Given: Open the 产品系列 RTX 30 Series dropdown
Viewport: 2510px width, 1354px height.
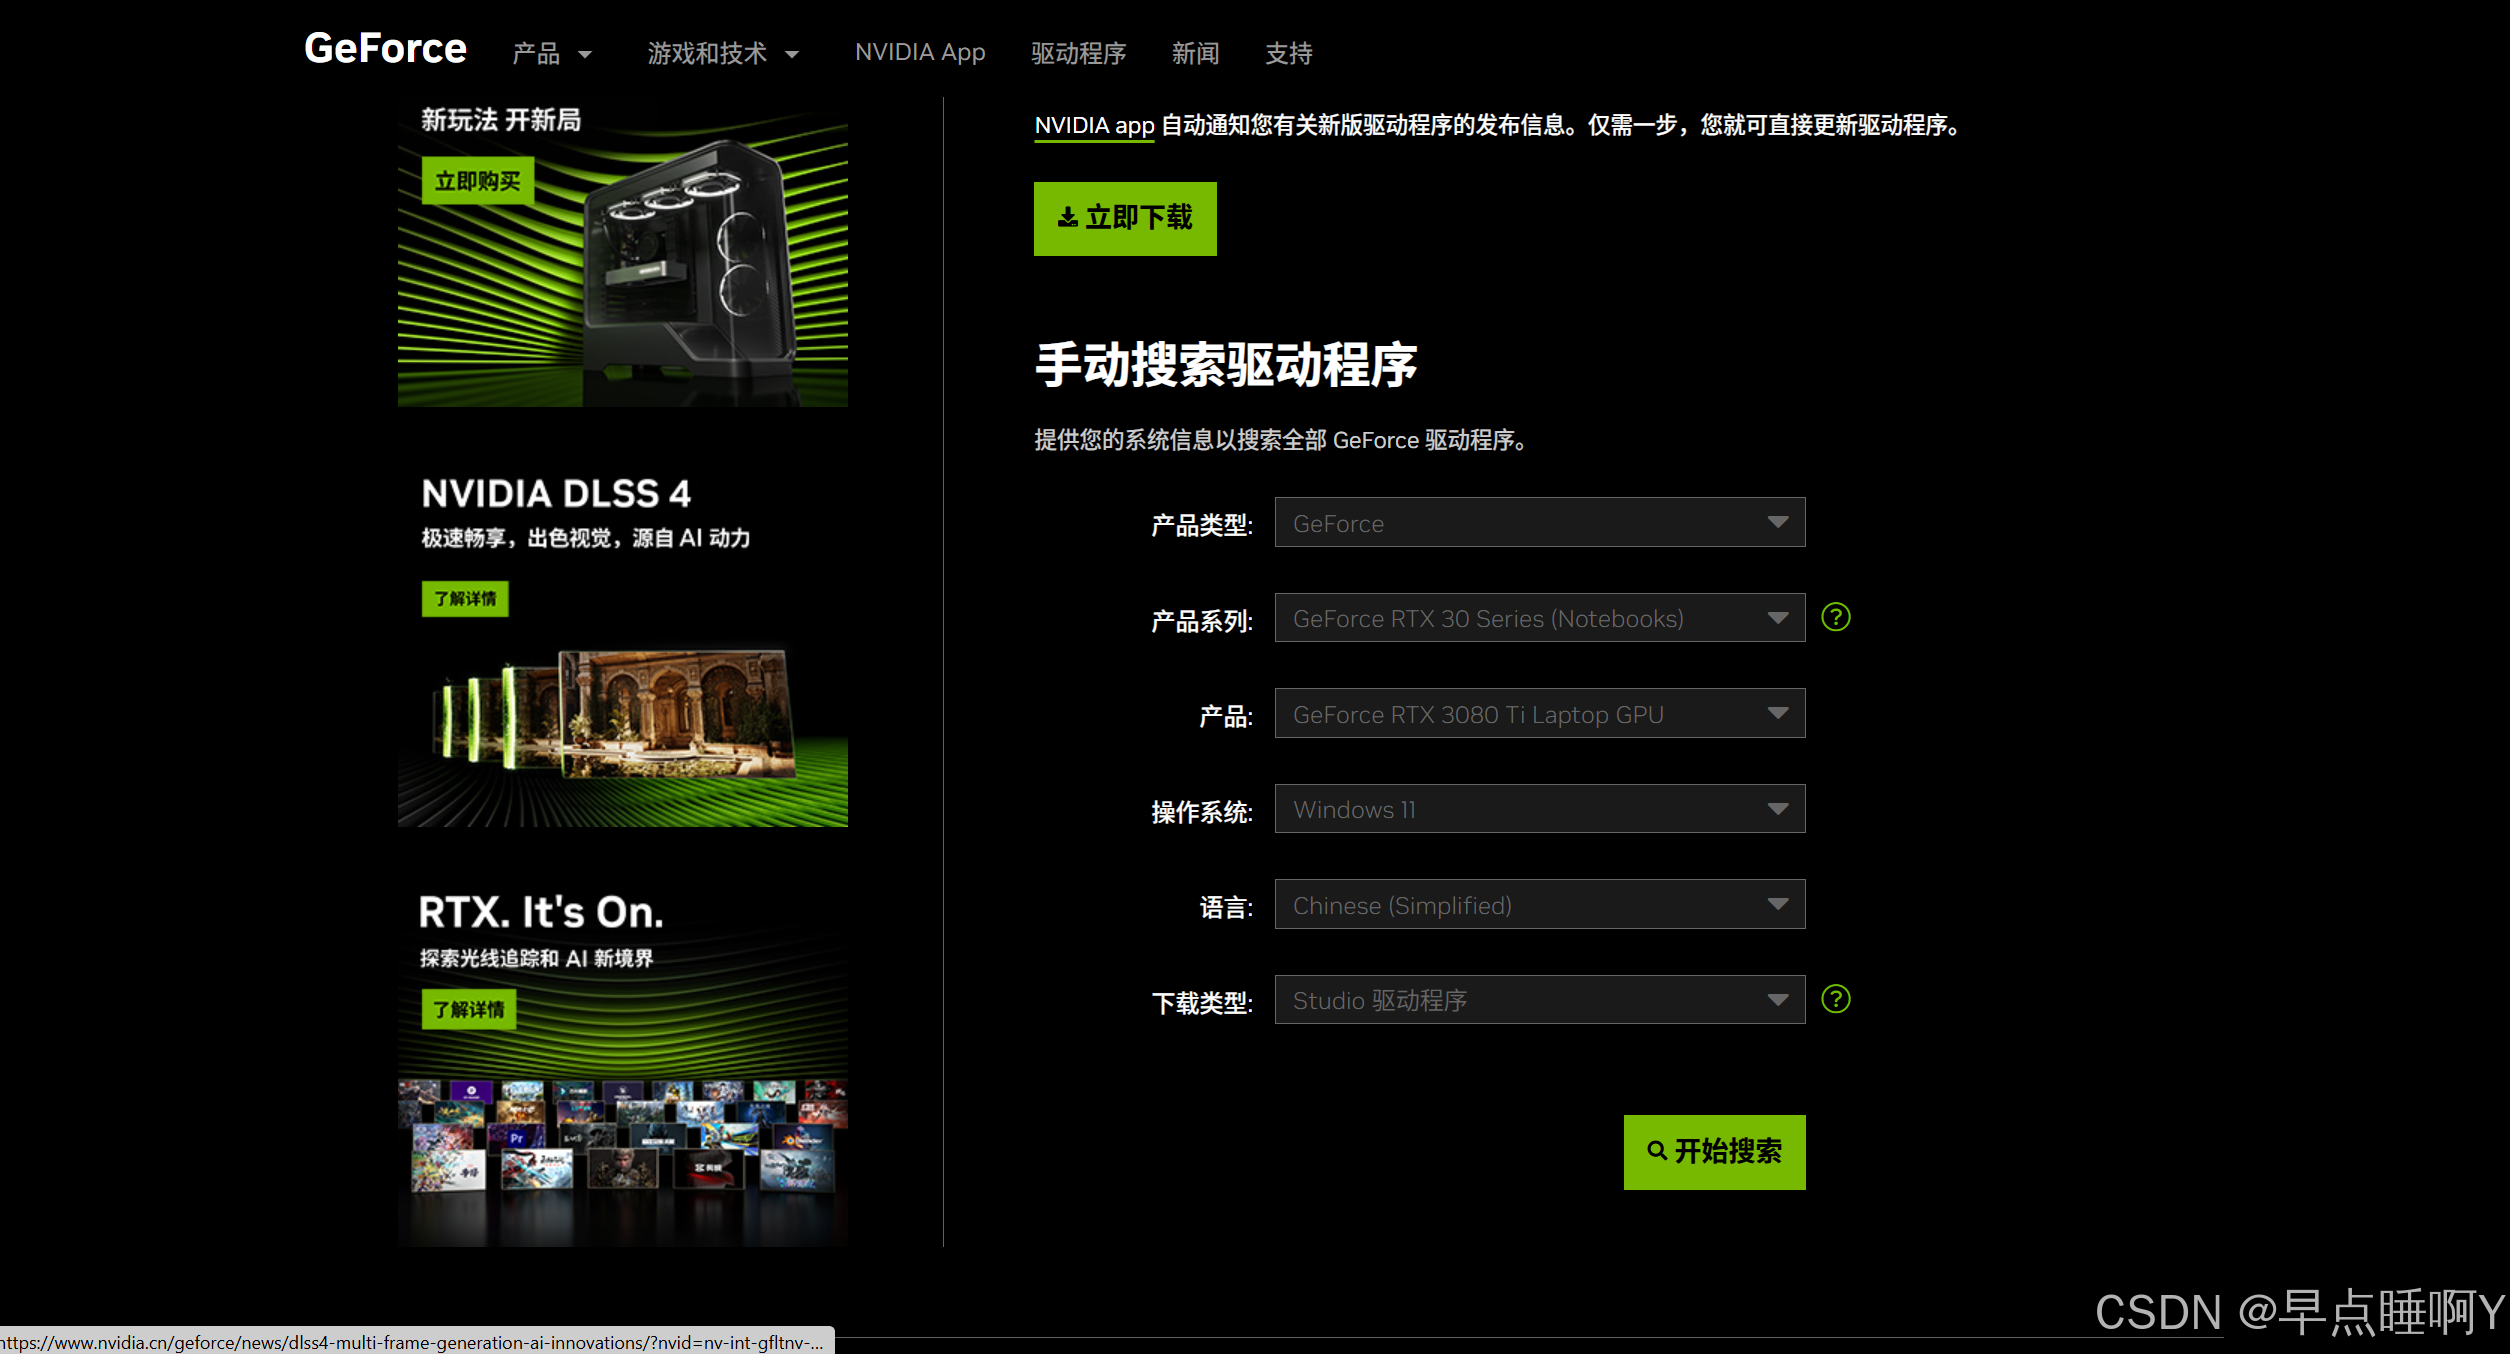Looking at the screenshot, I should [x=1539, y=618].
